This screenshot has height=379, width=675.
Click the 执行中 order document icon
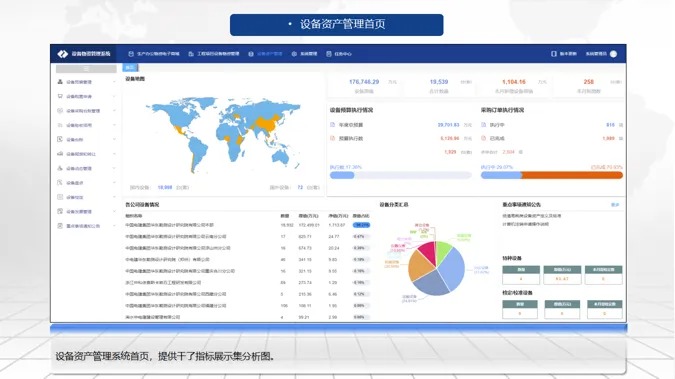coord(483,124)
